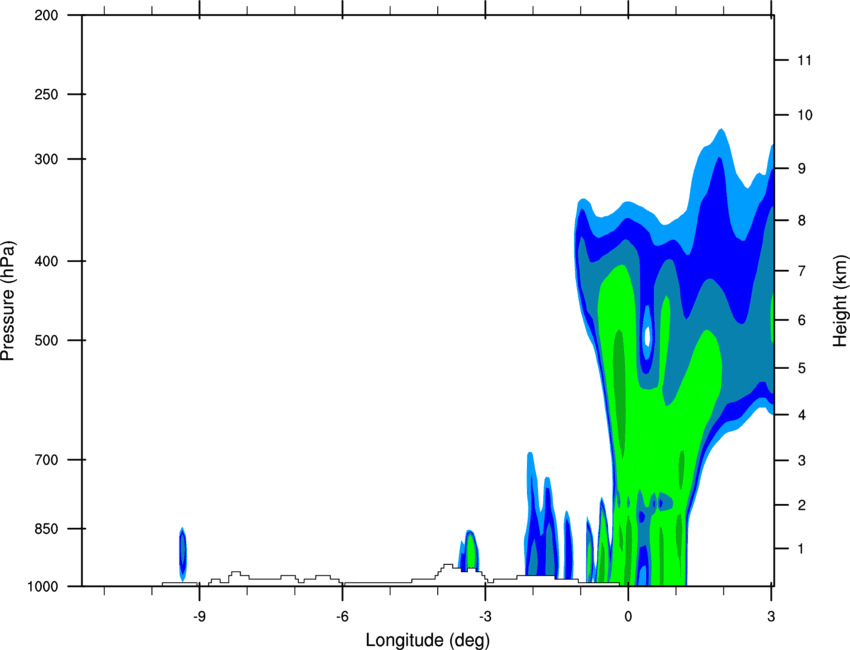Screen dimensions: 850x650
Task: Click the -3 longitude tick label
Action: [485, 616]
